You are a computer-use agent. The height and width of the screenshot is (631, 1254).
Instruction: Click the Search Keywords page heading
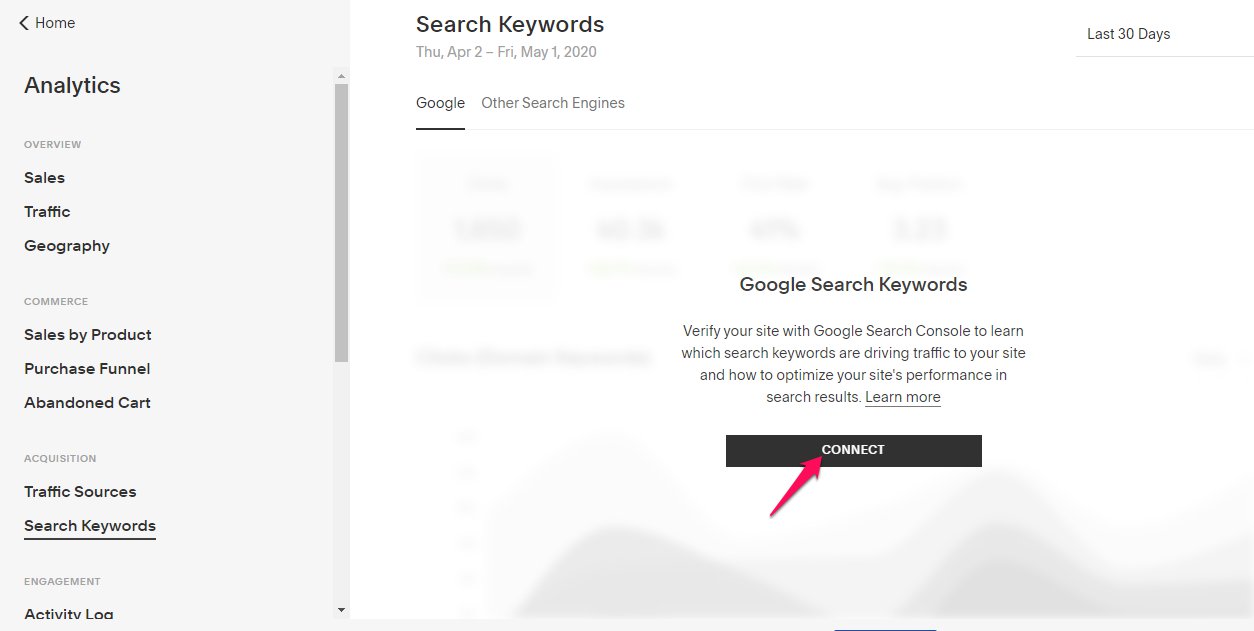click(x=510, y=24)
